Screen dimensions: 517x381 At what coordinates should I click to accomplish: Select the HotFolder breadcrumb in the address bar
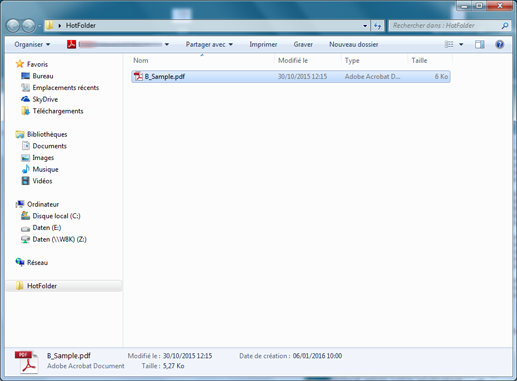click(x=81, y=25)
